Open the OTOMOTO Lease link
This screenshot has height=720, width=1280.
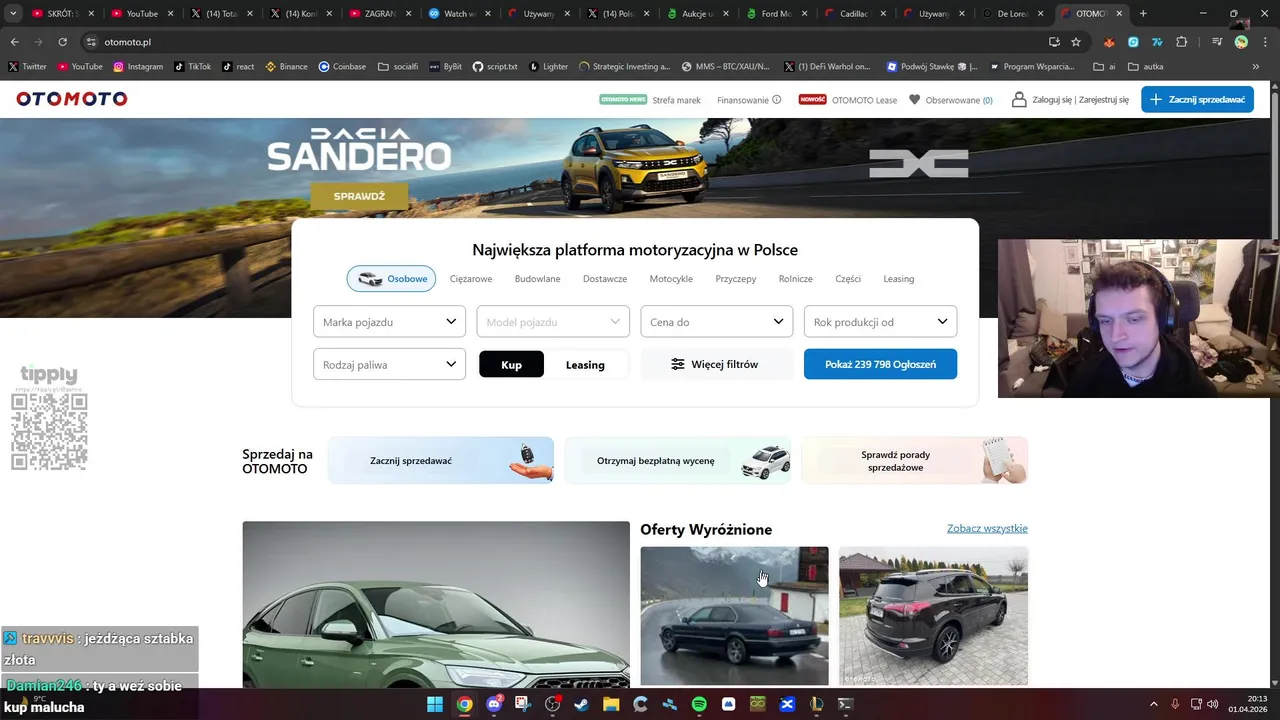[x=864, y=100]
